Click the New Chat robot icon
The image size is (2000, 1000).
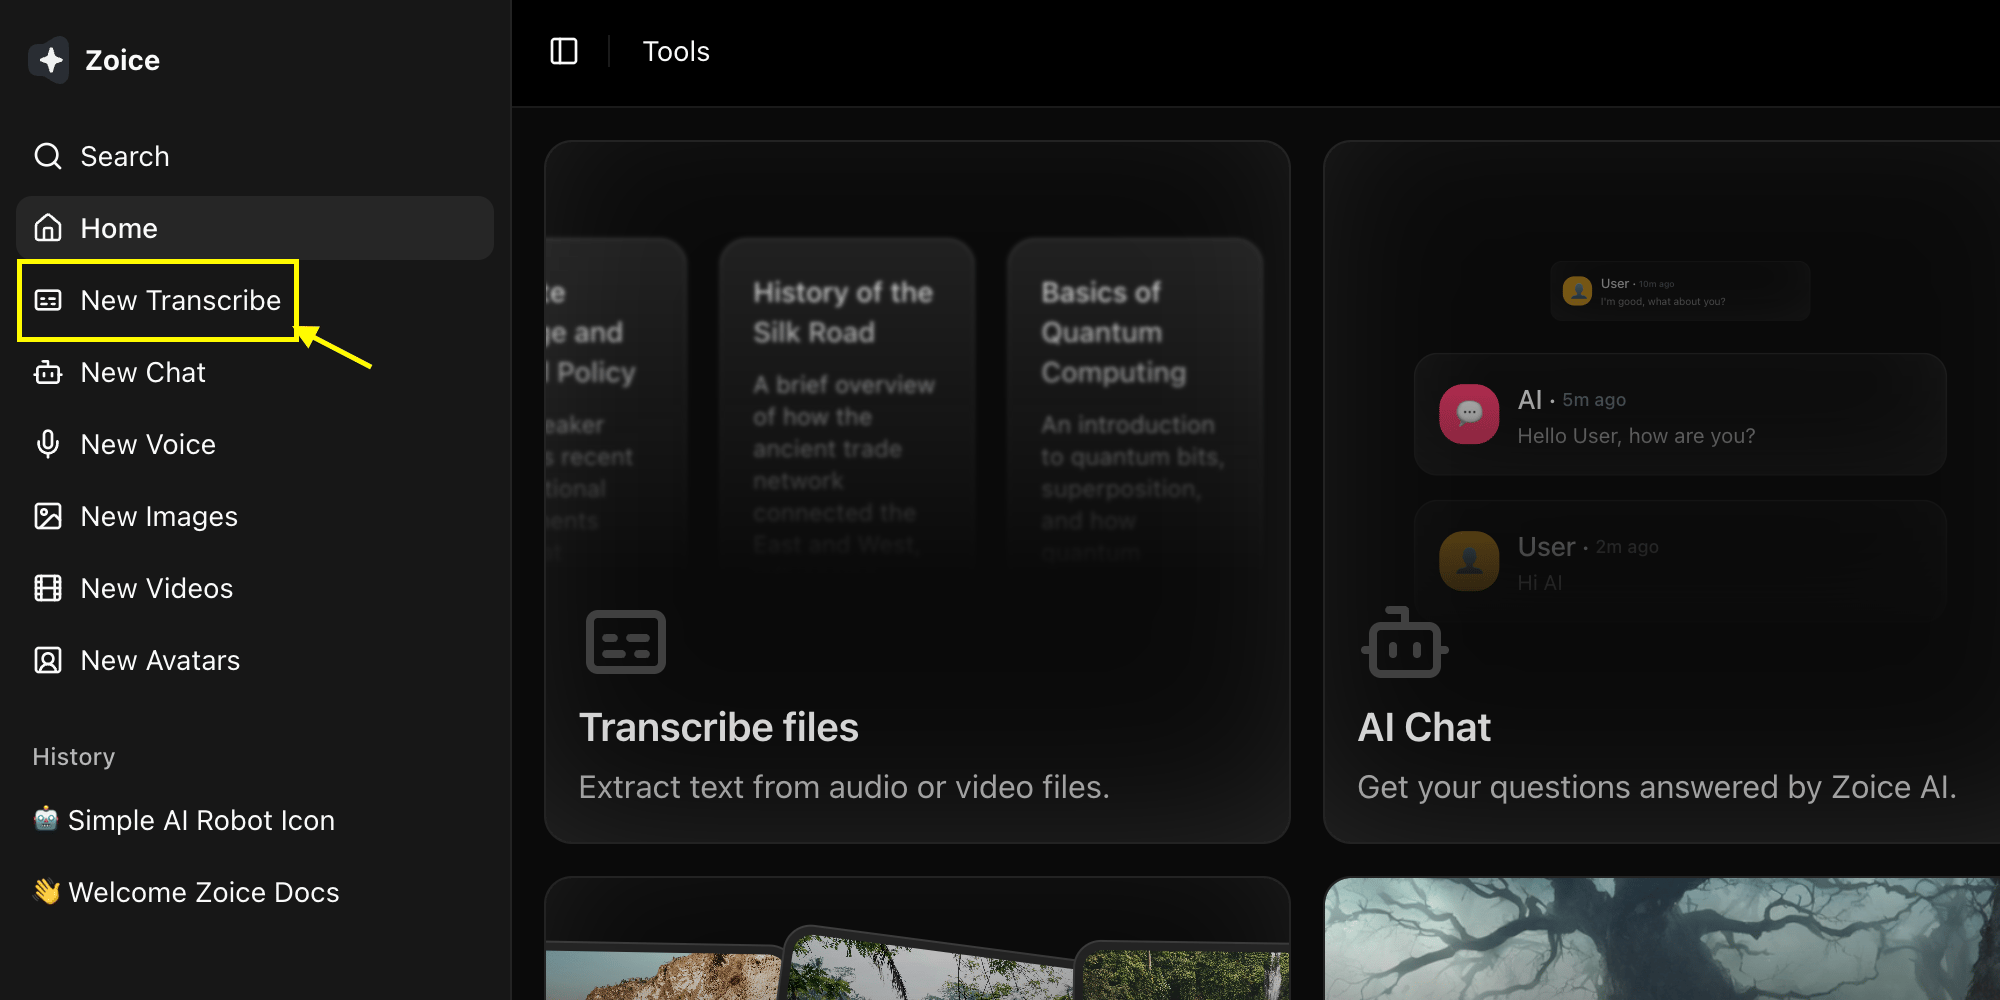pos(48,372)
